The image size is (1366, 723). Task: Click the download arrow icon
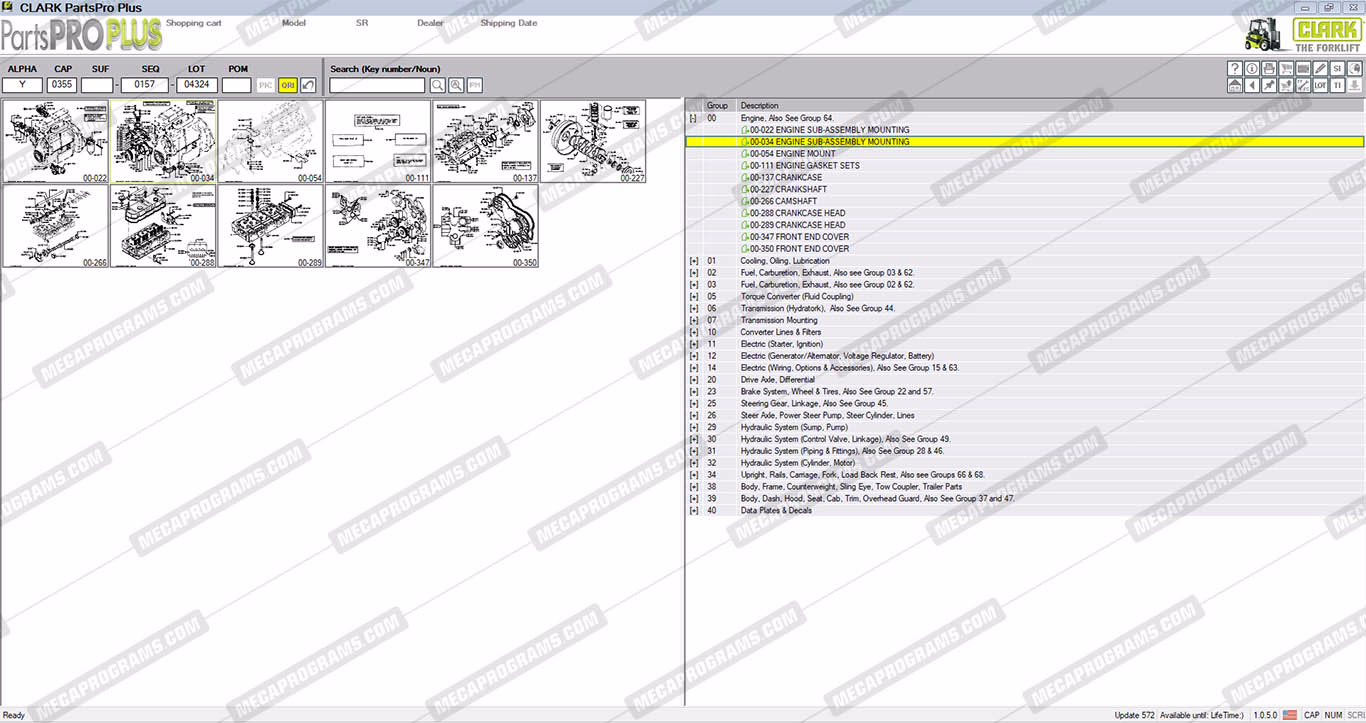tap(1354, 85)
